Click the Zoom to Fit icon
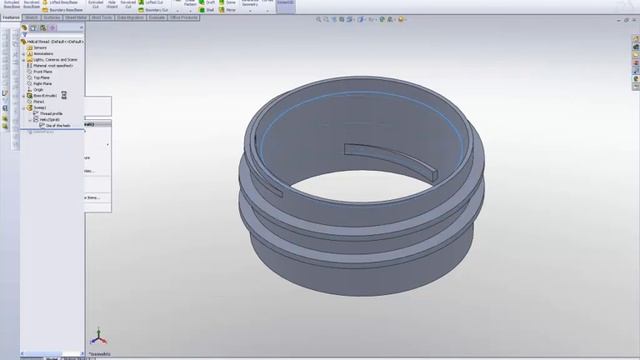This screenshot has width=640, height=360. tap(319, 20)
